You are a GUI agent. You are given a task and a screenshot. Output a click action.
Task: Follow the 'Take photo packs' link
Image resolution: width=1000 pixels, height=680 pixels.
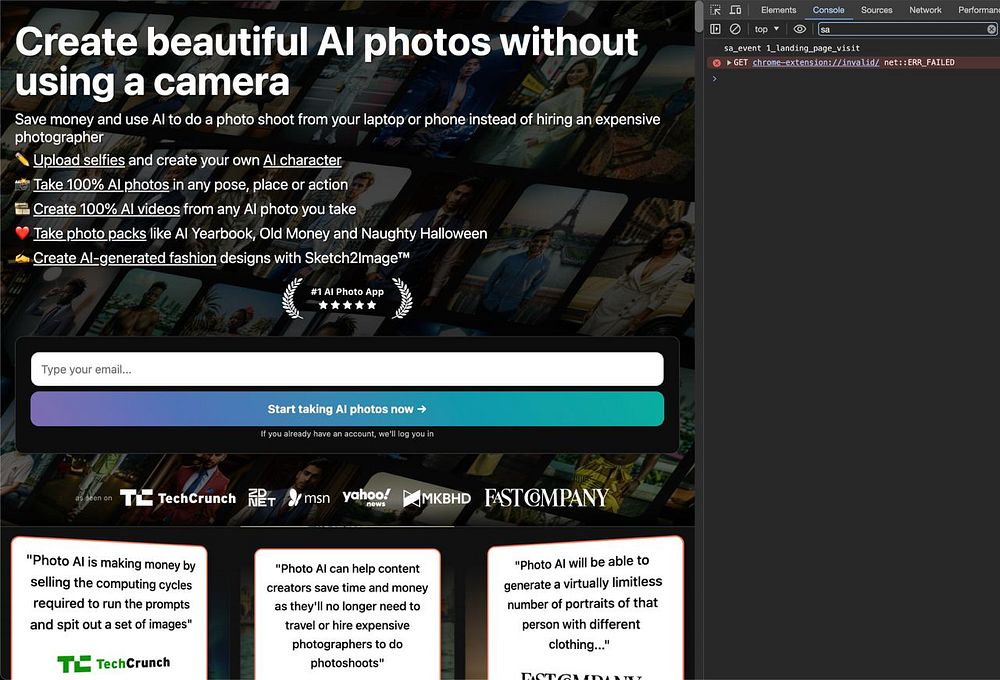pos(90,233)
